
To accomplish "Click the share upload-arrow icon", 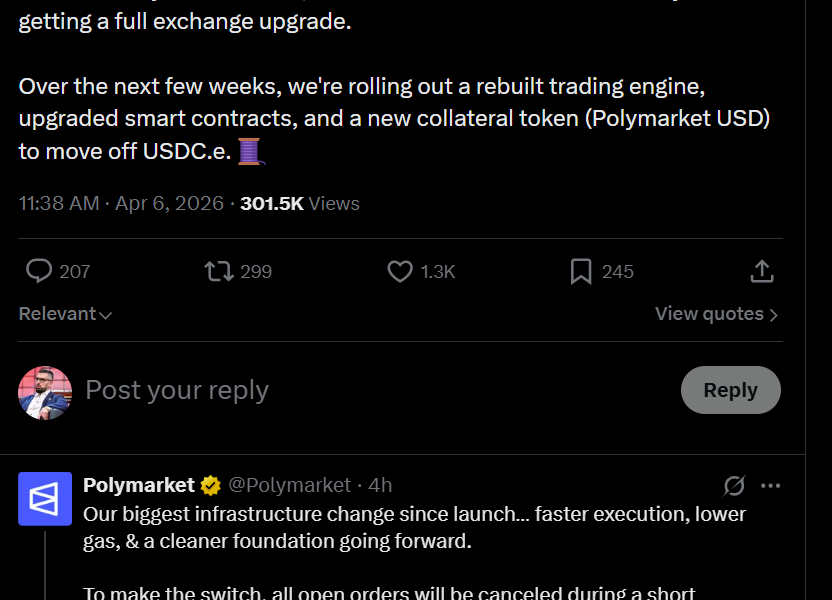I will point(761,271).
